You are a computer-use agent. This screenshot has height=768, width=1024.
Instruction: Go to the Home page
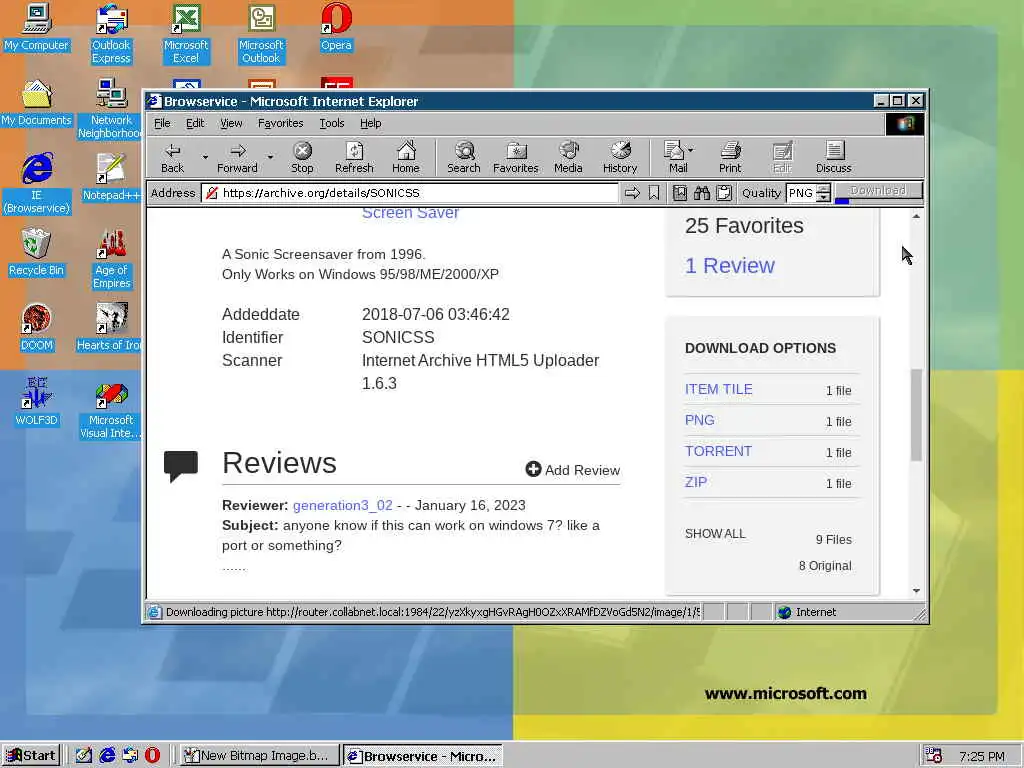click(406, 157)
